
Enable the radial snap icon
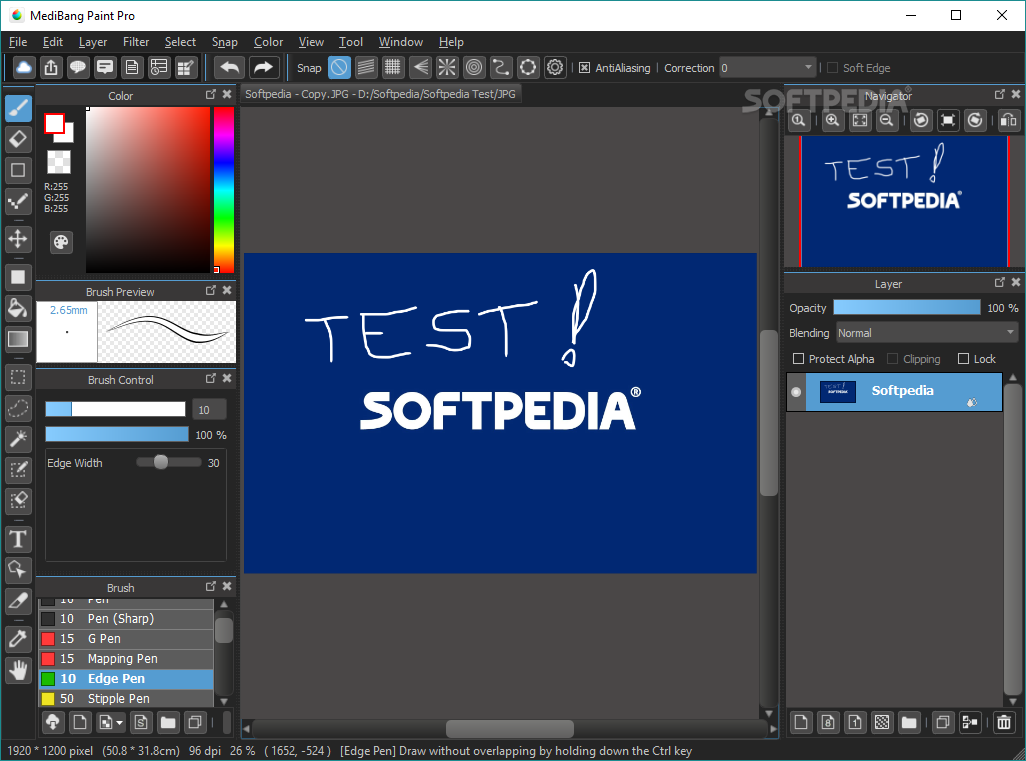447,67
